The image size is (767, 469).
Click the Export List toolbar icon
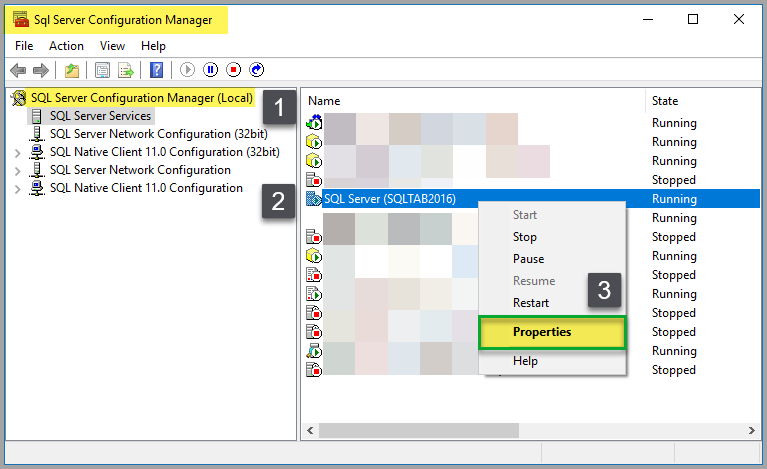click(x=126, y=70)
